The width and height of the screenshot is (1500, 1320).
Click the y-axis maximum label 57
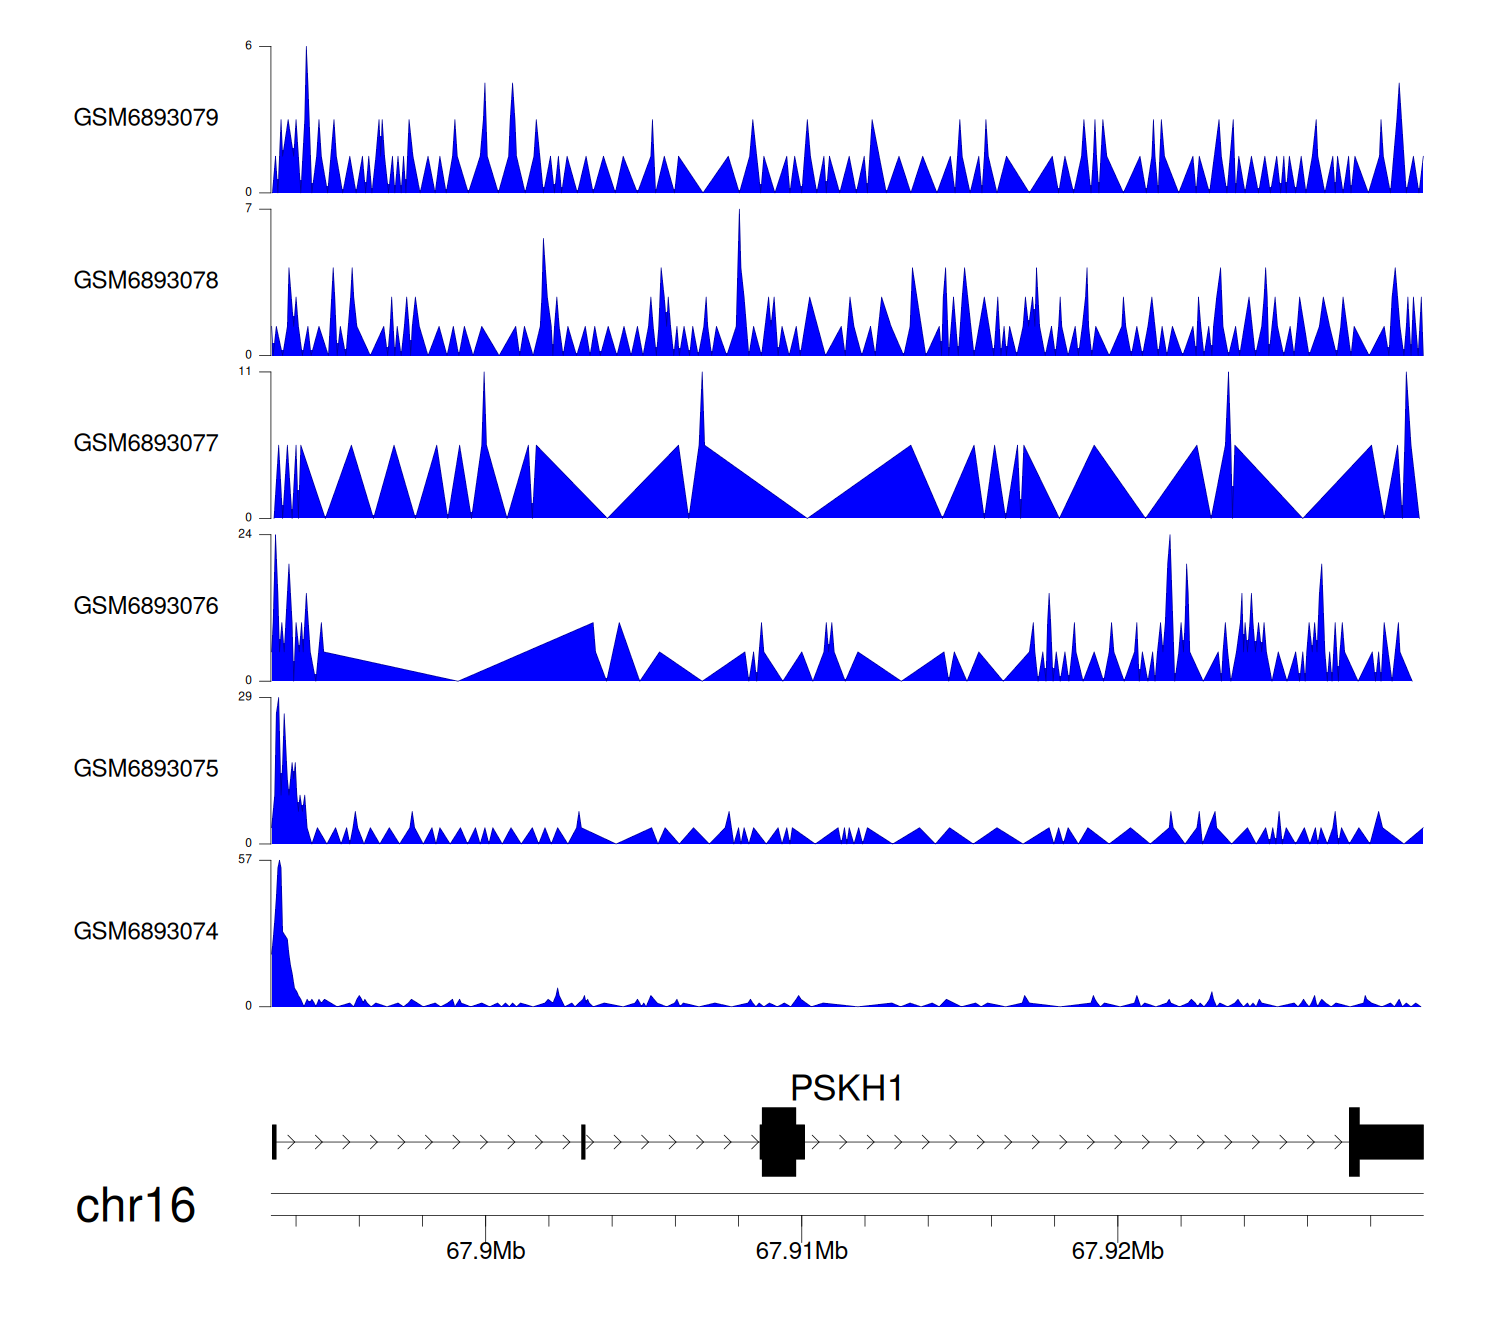click(245, 859)
